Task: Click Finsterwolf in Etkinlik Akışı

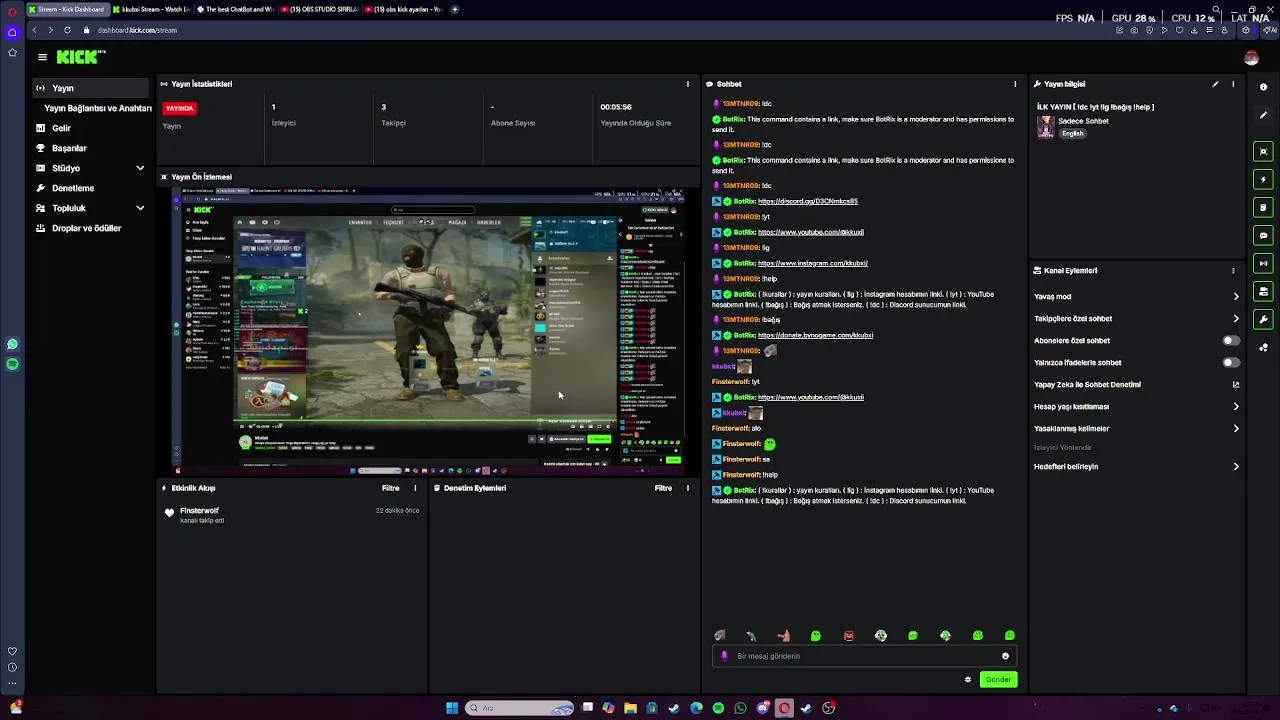Action: tap(199, 511)
